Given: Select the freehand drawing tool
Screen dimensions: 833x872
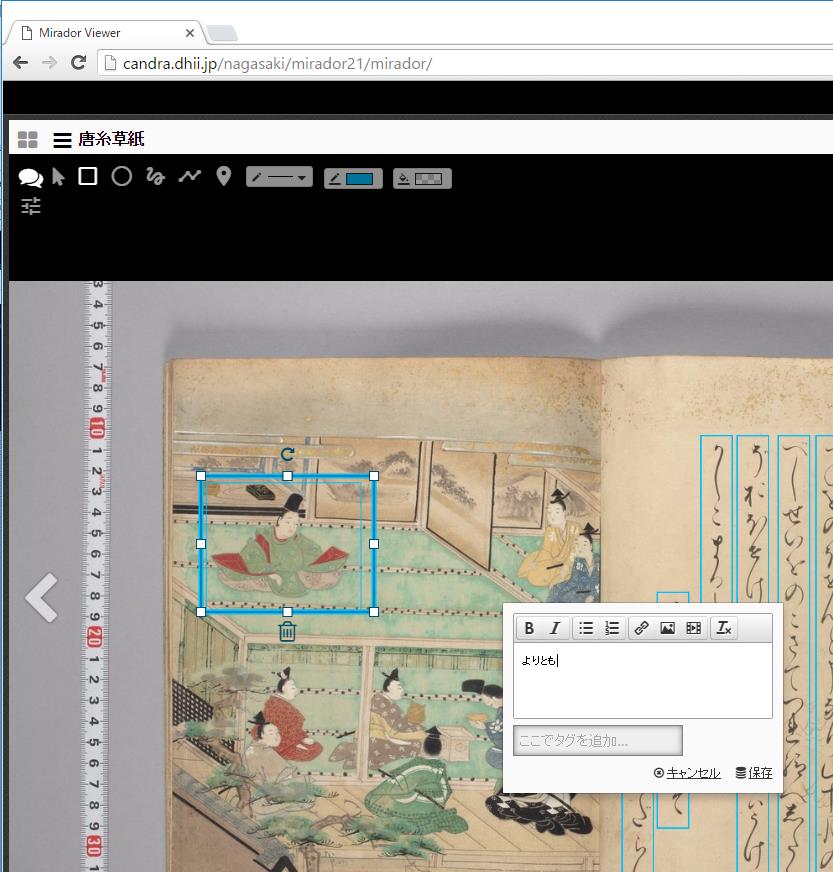Looking at the screenshot, I should [x=156, y=176].
